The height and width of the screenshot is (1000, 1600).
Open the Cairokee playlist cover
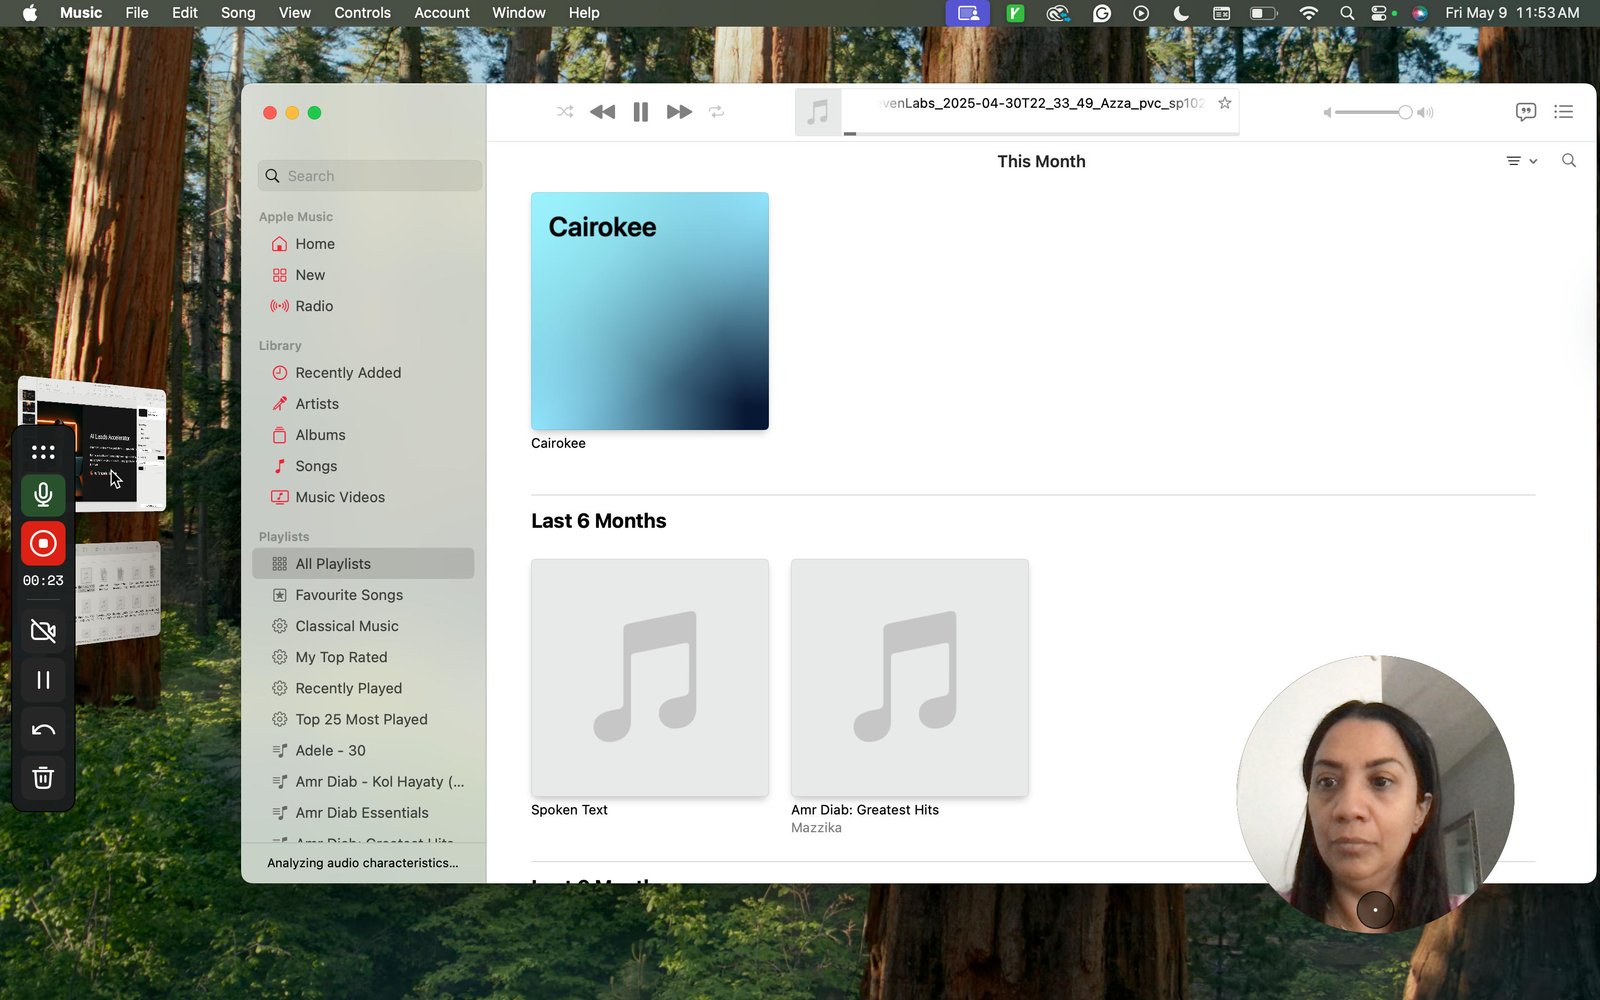click(650, 311)
